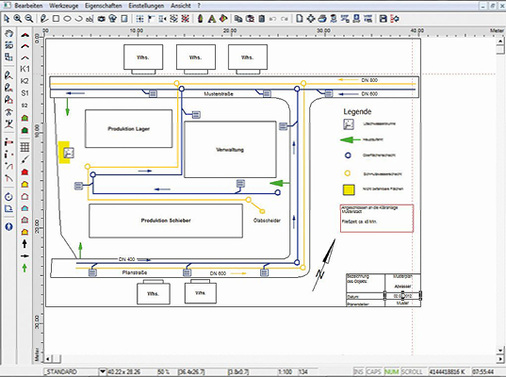Click the floppy disk save icon
The width and height of the screenshot is (506, 377).
tap(383, 19)
